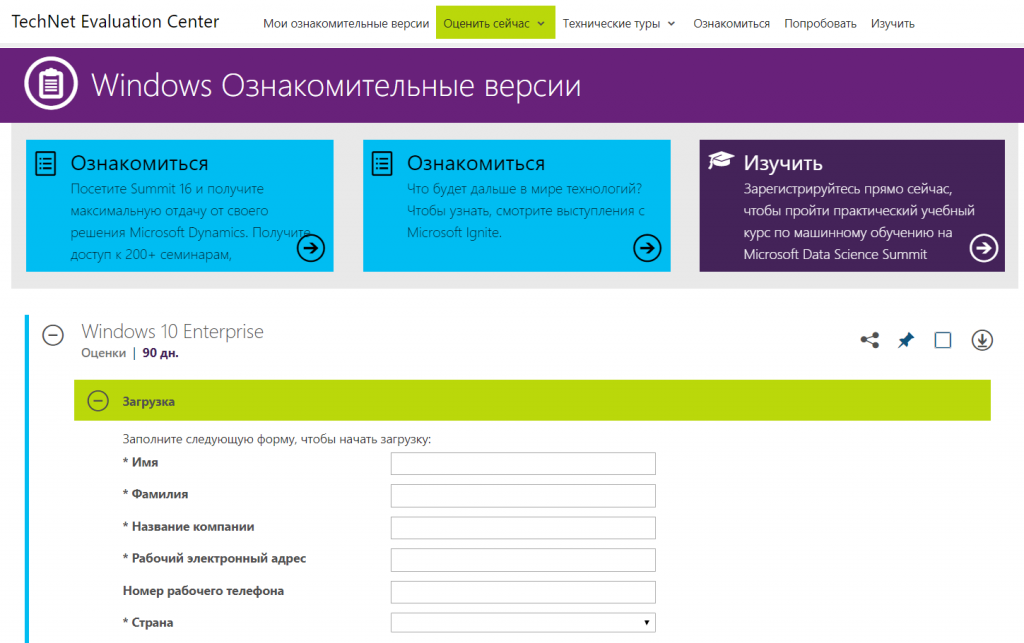Click the Фамилия input field

coord(523,495)
